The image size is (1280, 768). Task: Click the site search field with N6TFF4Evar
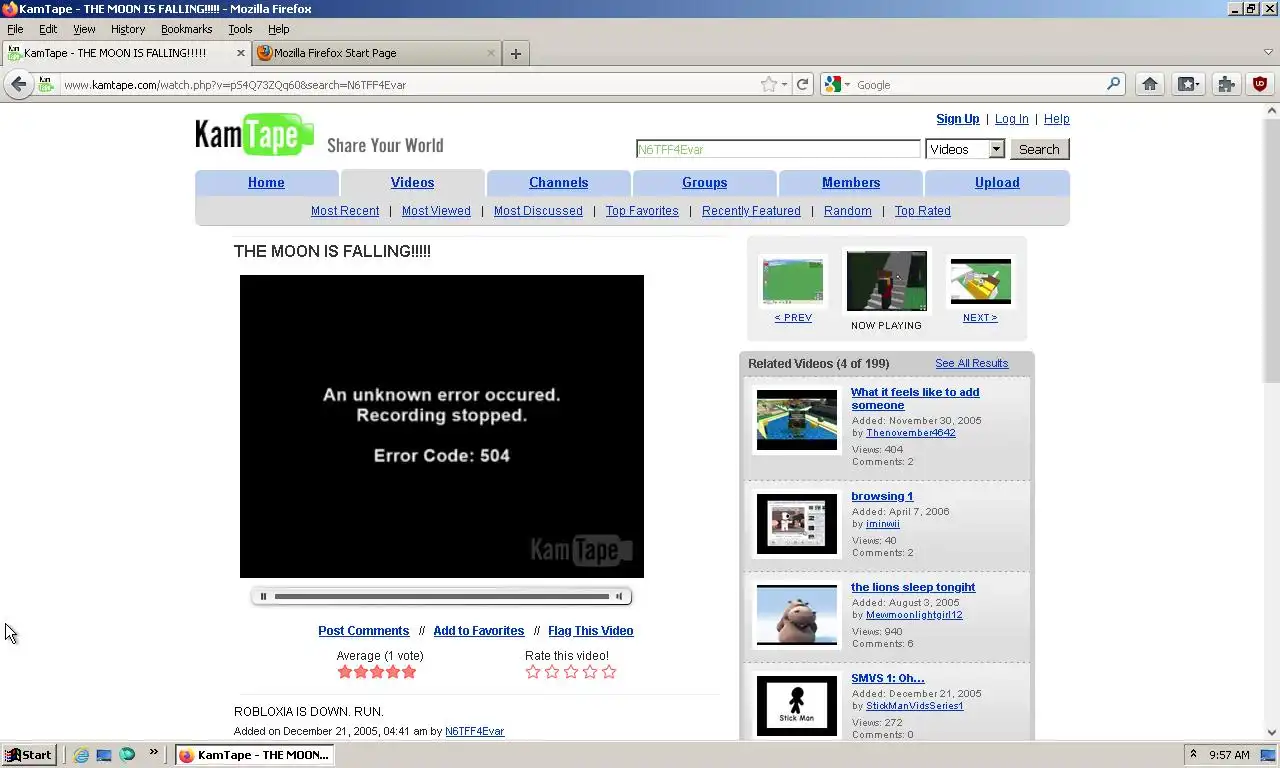pos(778,149)
